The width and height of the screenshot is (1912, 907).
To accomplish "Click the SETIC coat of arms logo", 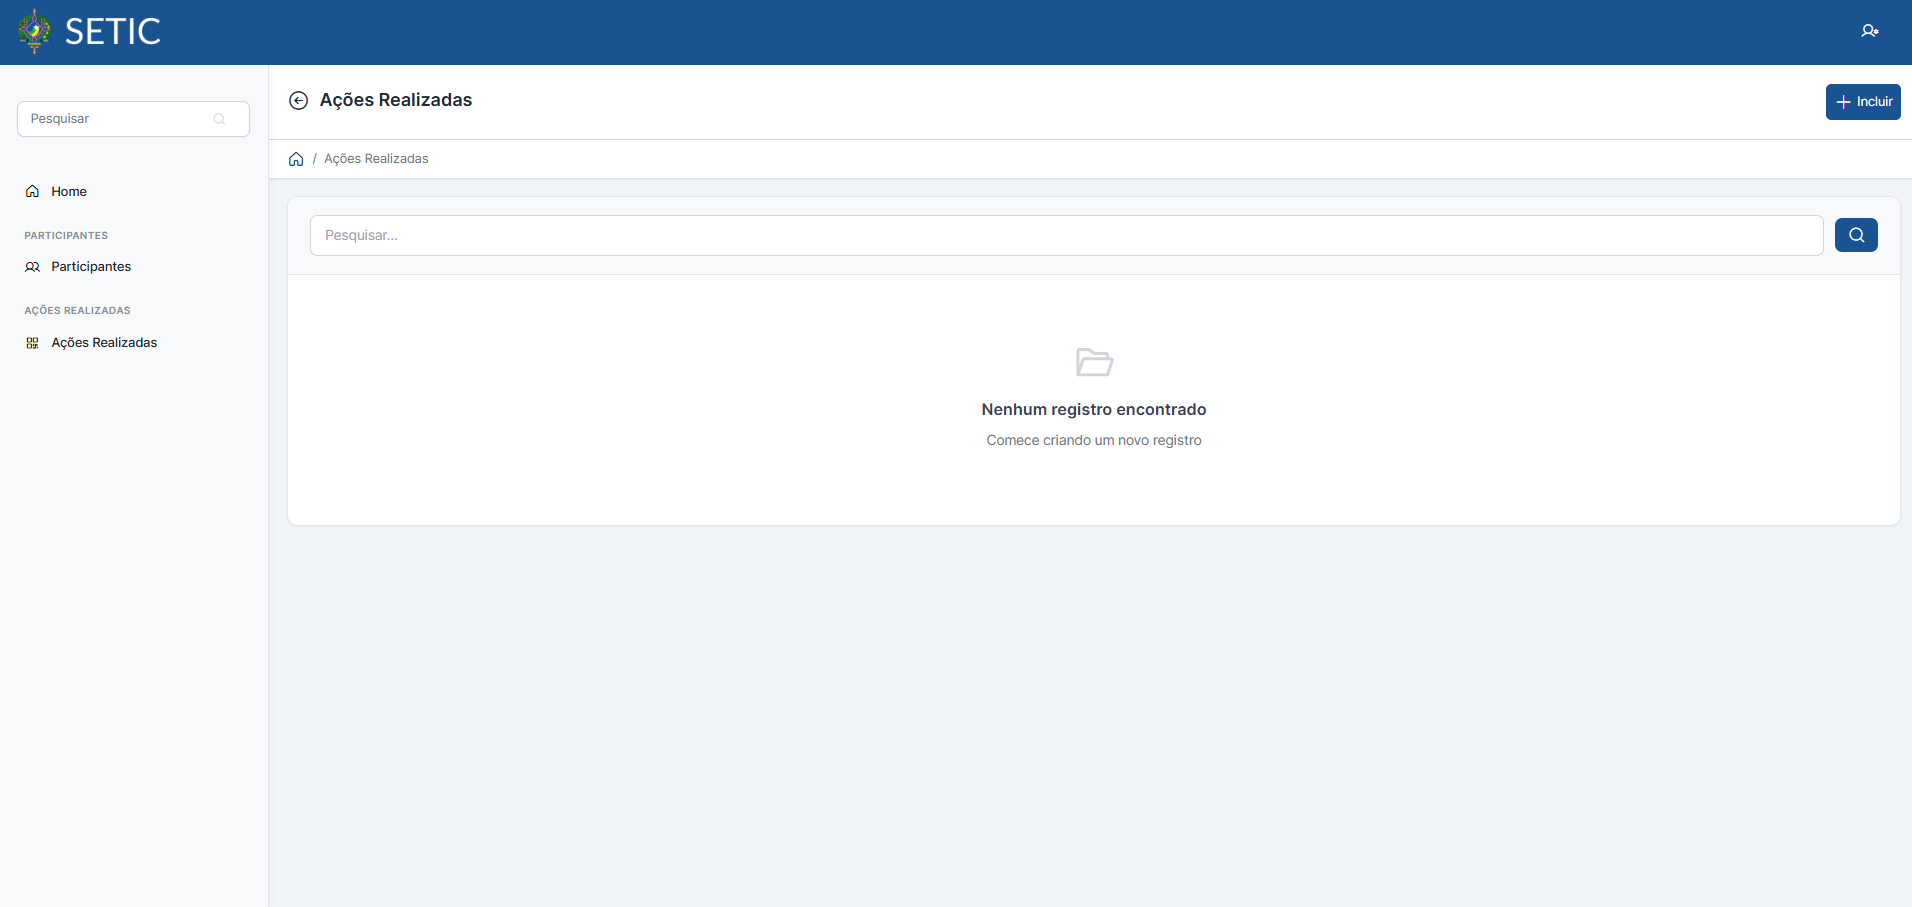I will 35,31.
